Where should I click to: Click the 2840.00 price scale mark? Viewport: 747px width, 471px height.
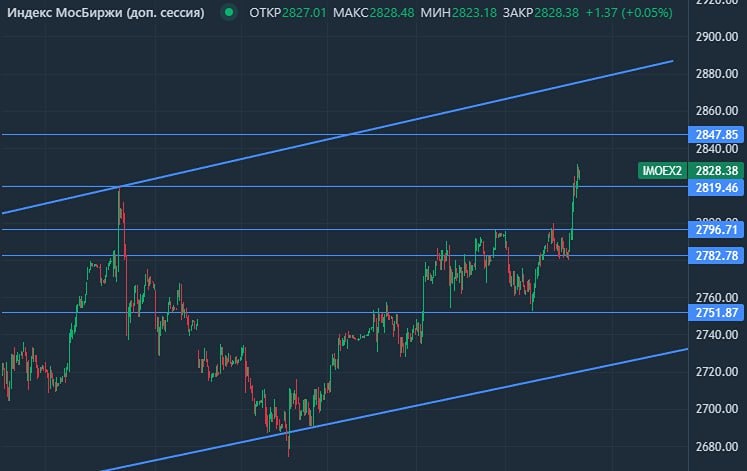click(717, 149)
